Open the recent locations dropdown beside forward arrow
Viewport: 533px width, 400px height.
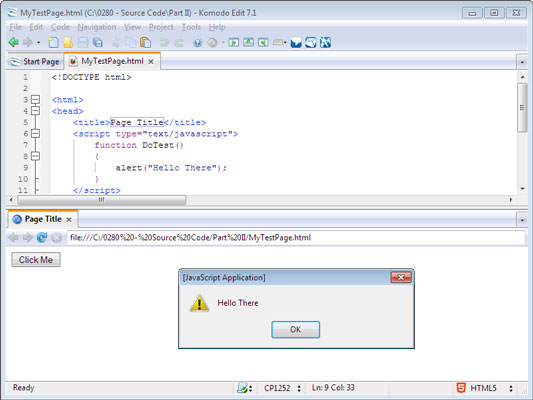point(39,43)
